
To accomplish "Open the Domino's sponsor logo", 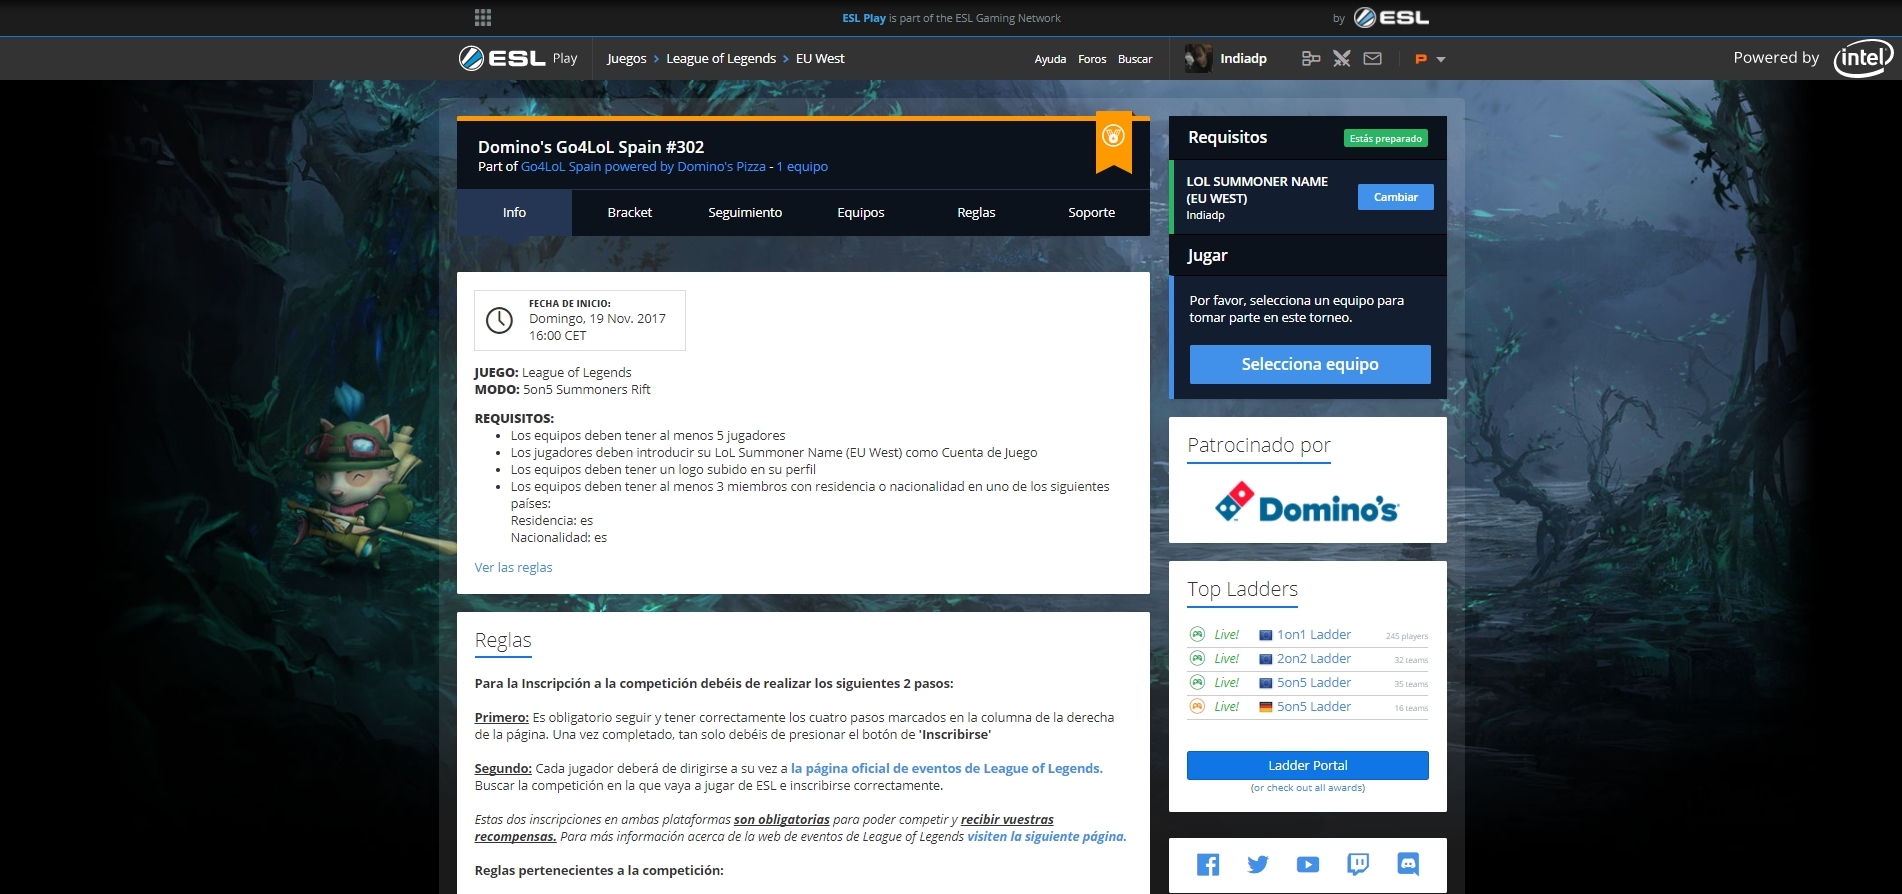I will pos(1307,502).
